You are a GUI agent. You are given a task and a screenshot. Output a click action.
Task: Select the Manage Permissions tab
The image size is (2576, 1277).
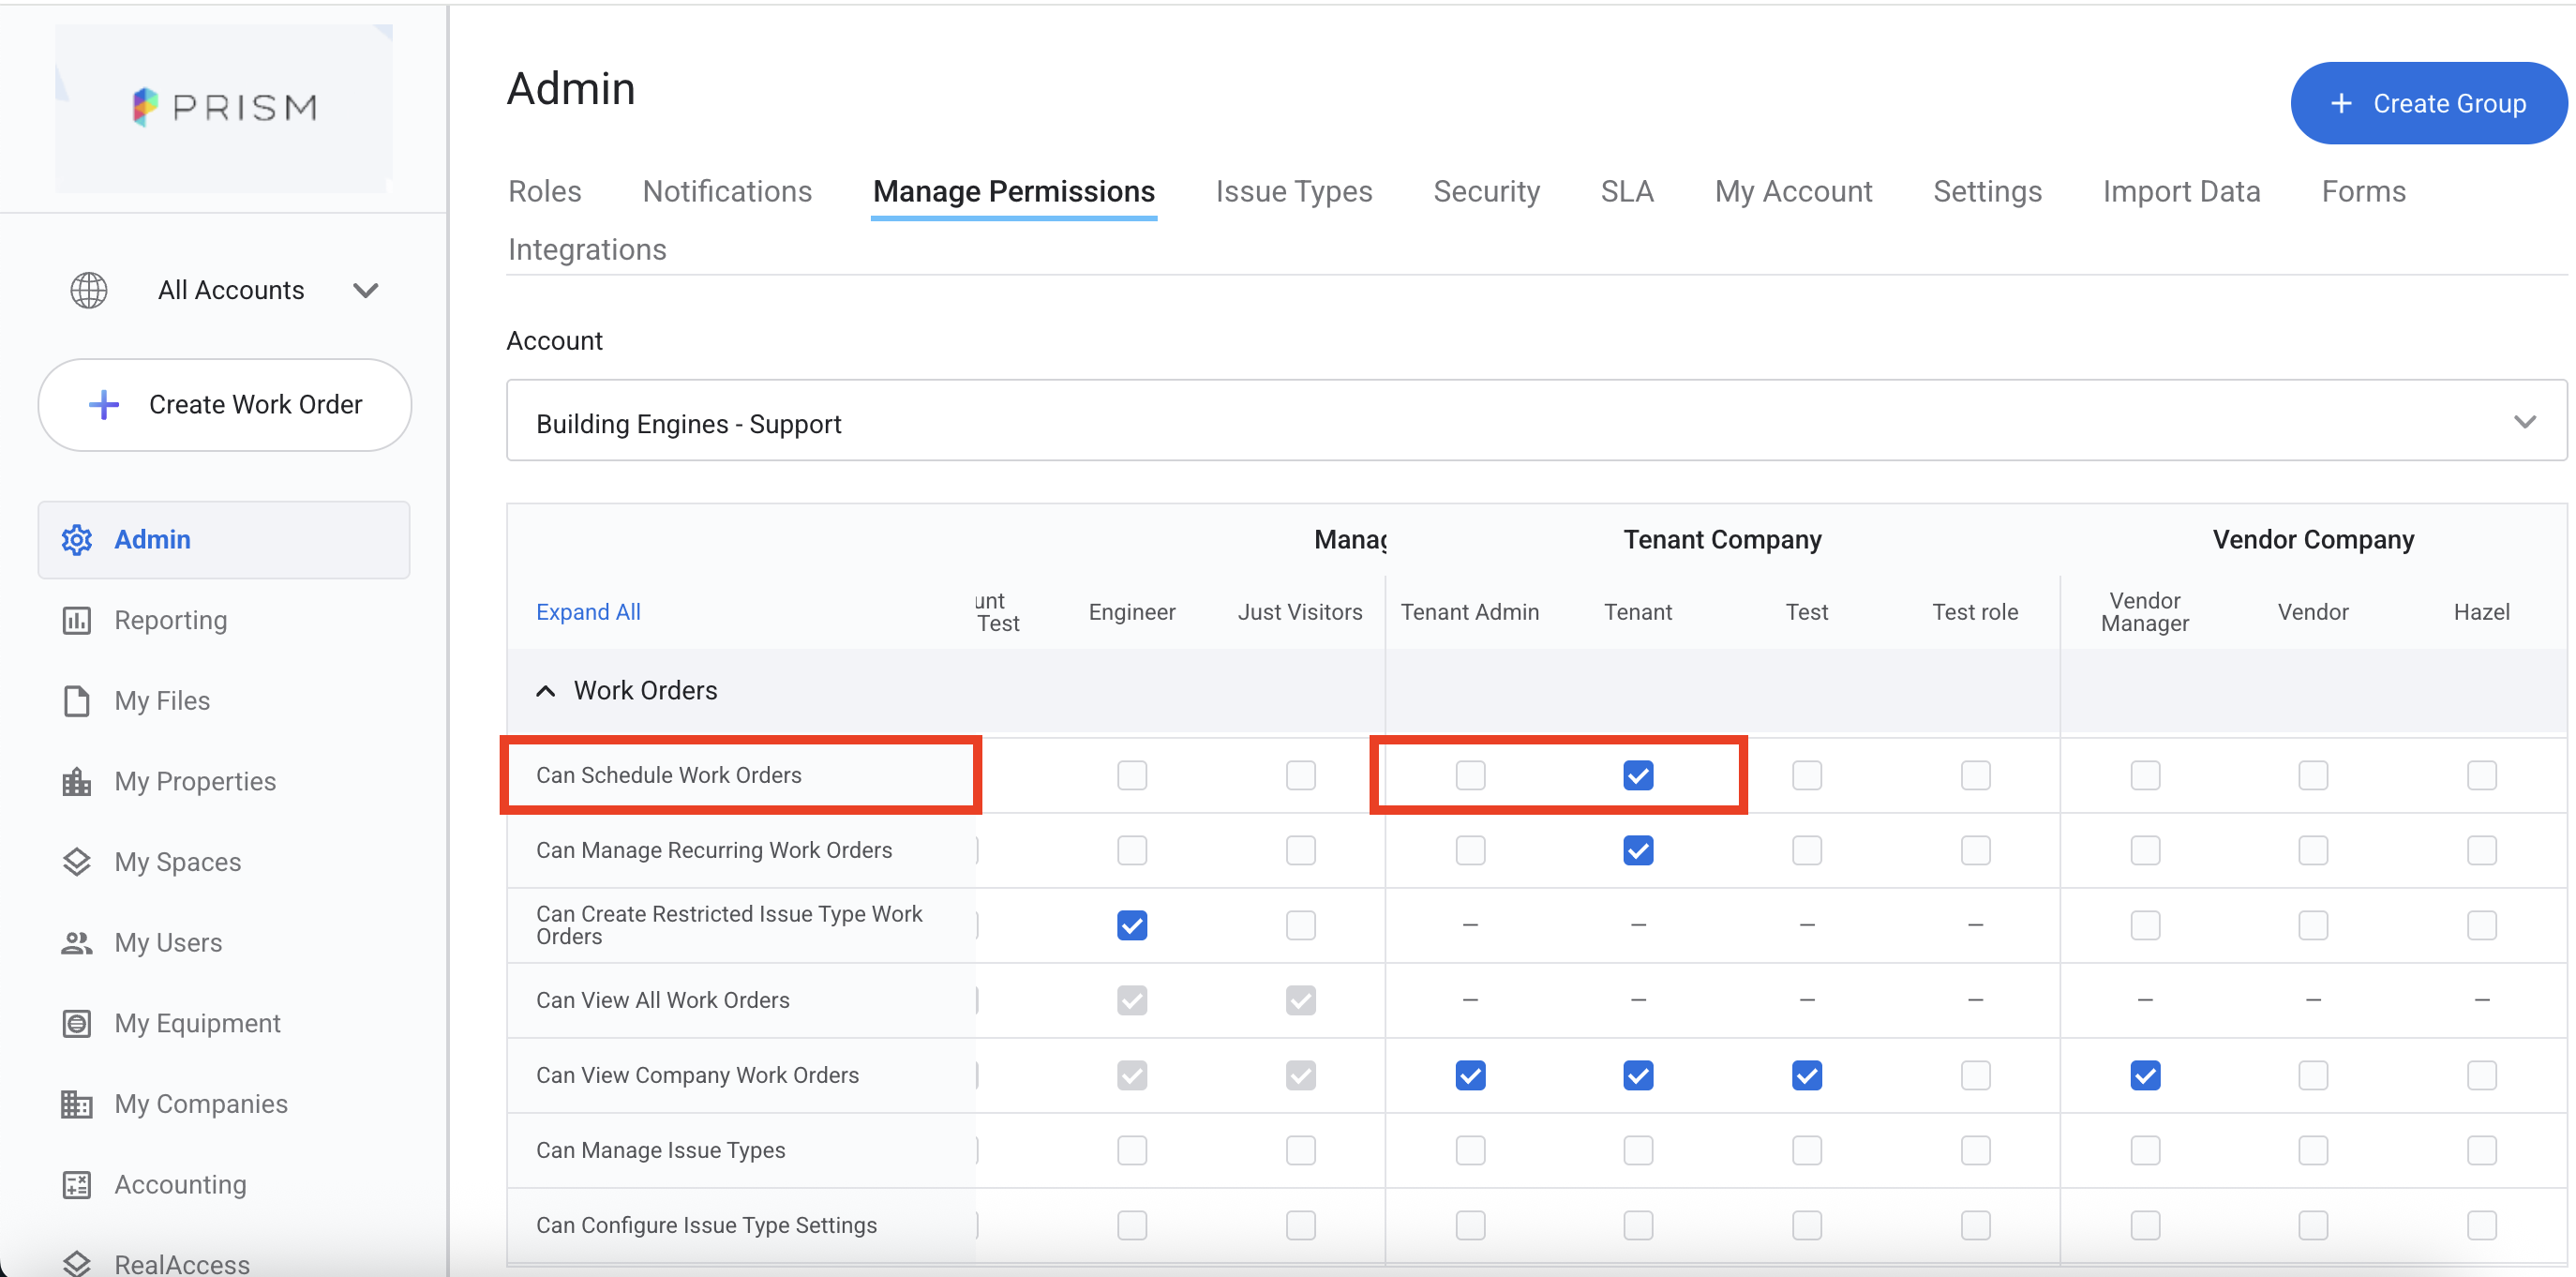(1013, 191)
